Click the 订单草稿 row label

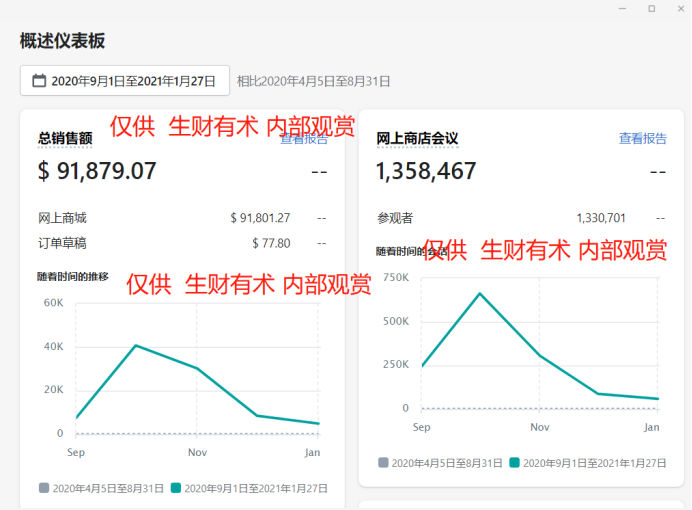[x=62, y=243]
